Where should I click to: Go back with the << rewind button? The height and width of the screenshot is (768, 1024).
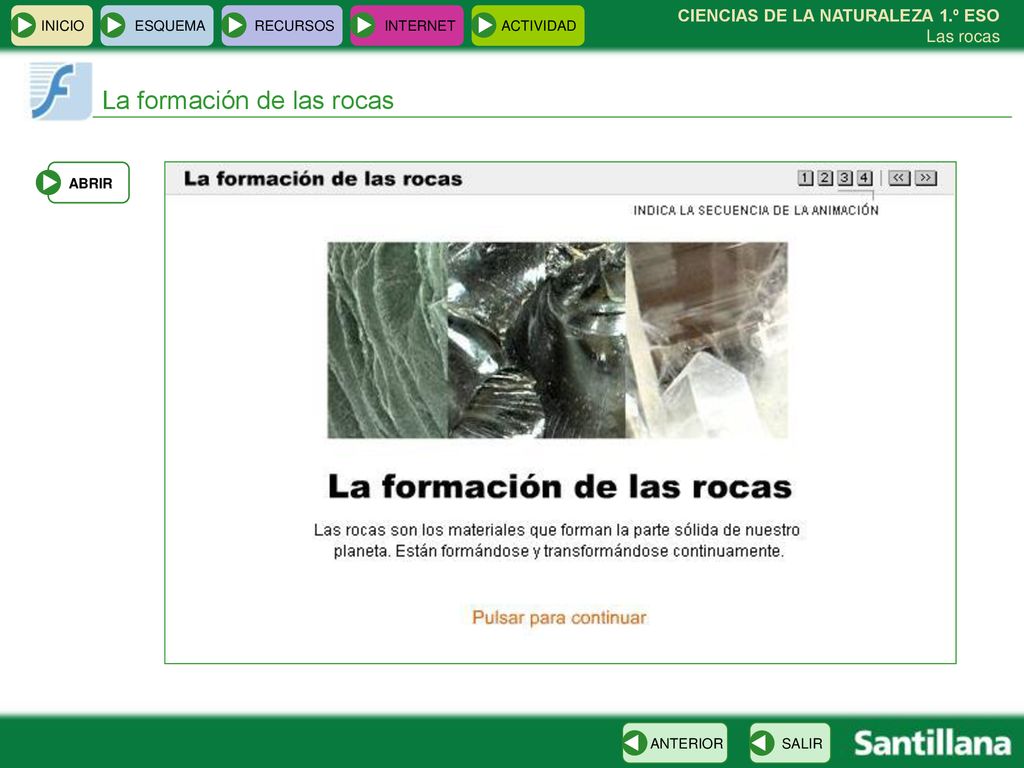(899, 178)
